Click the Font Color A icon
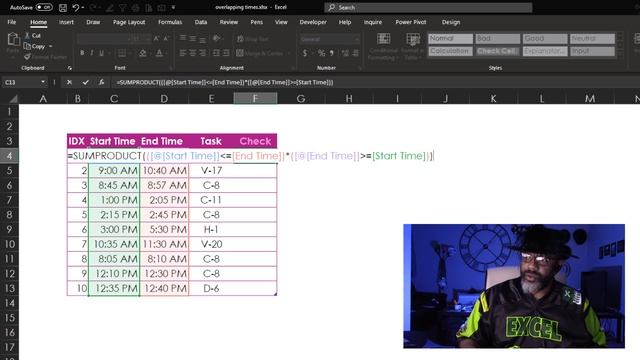This screenshot has height=360, width=640. tap(159, 53)
